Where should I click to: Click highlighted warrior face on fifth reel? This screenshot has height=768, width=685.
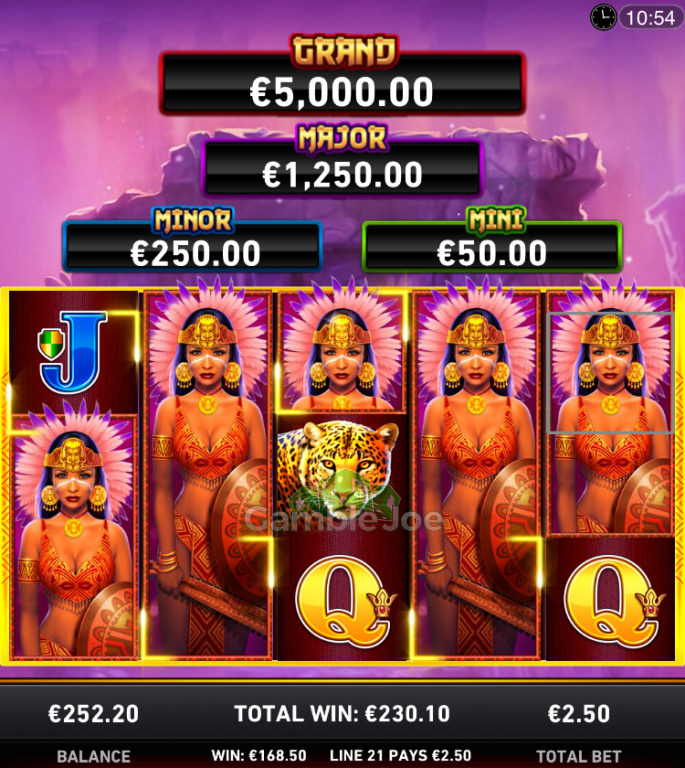(611, 372)
